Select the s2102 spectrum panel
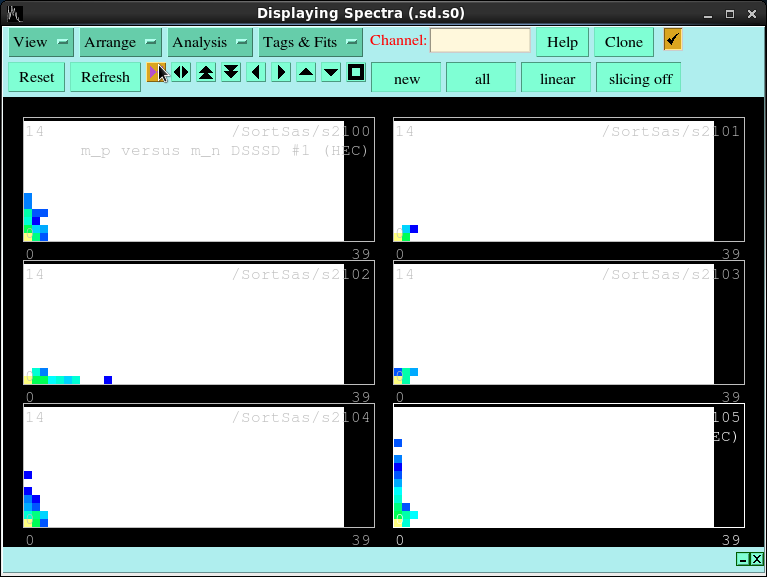Image resolution: width=767 pixels, height=577 pixels. 199,323
